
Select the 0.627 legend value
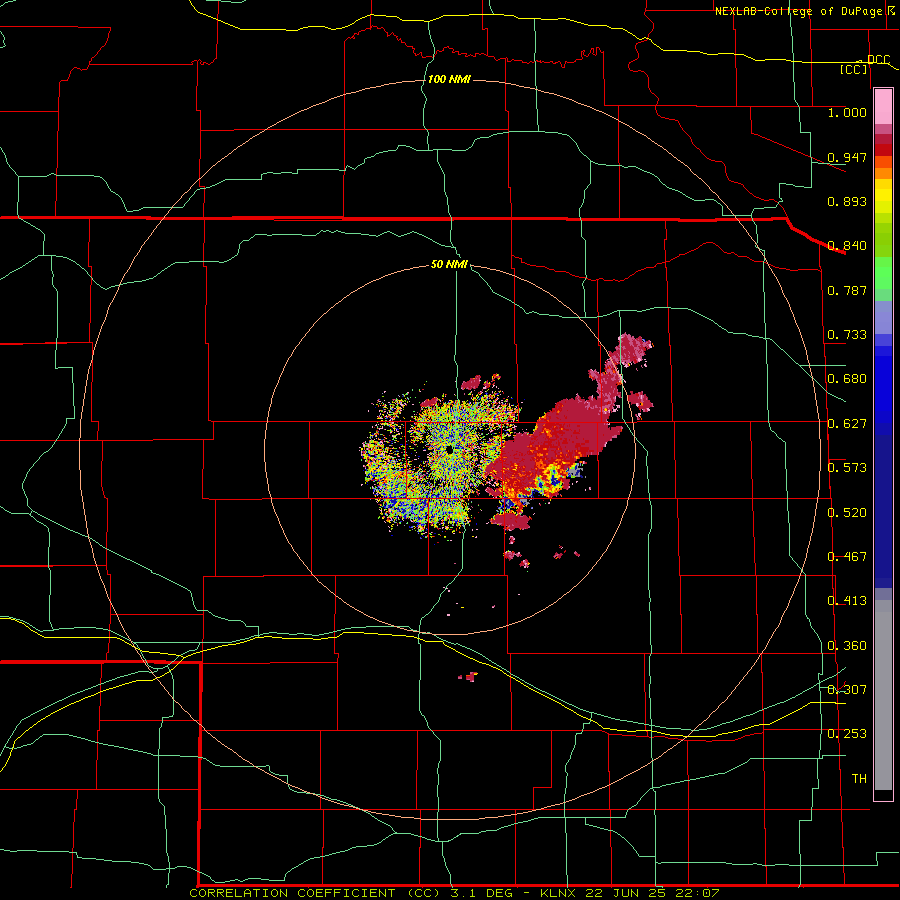tap(847, 424)
